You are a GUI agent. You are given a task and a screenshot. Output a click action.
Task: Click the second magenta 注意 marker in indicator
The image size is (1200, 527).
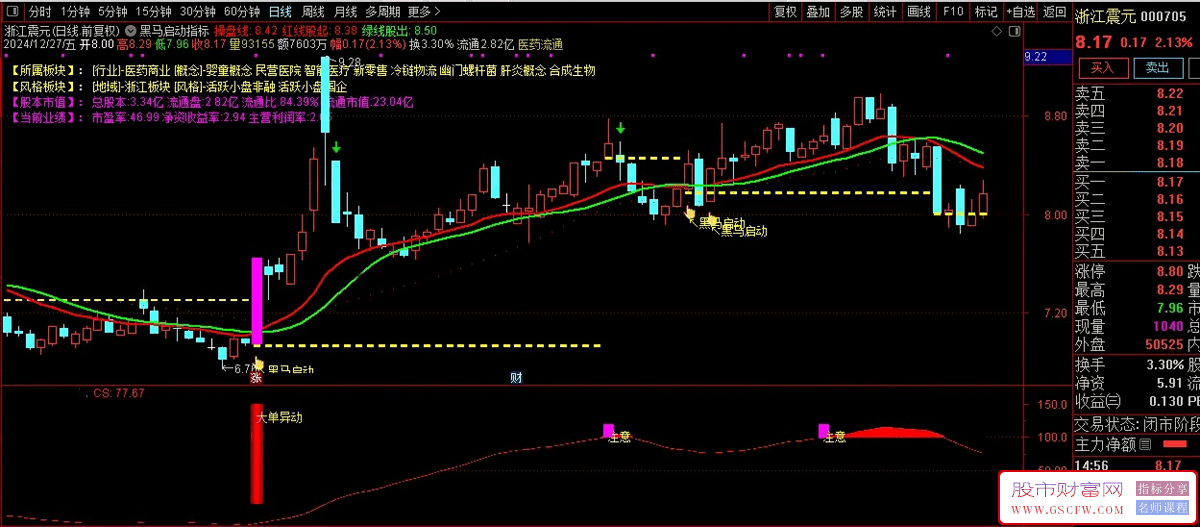[825, 431]
